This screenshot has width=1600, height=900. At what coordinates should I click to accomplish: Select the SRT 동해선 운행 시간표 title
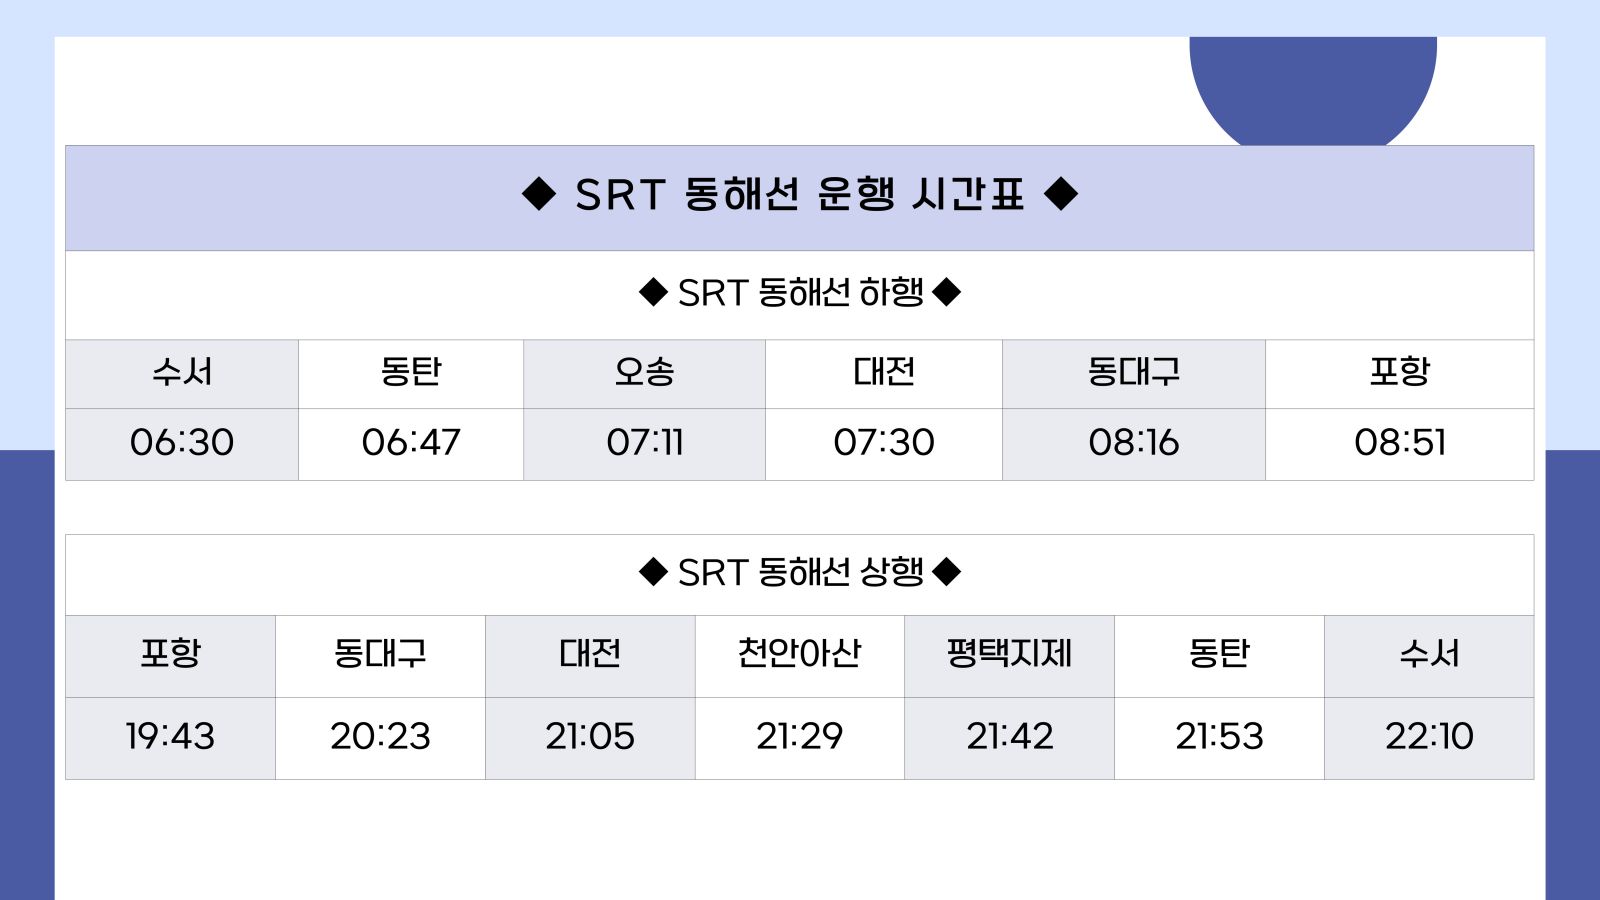pyautogui.click(x=799, y=195)
